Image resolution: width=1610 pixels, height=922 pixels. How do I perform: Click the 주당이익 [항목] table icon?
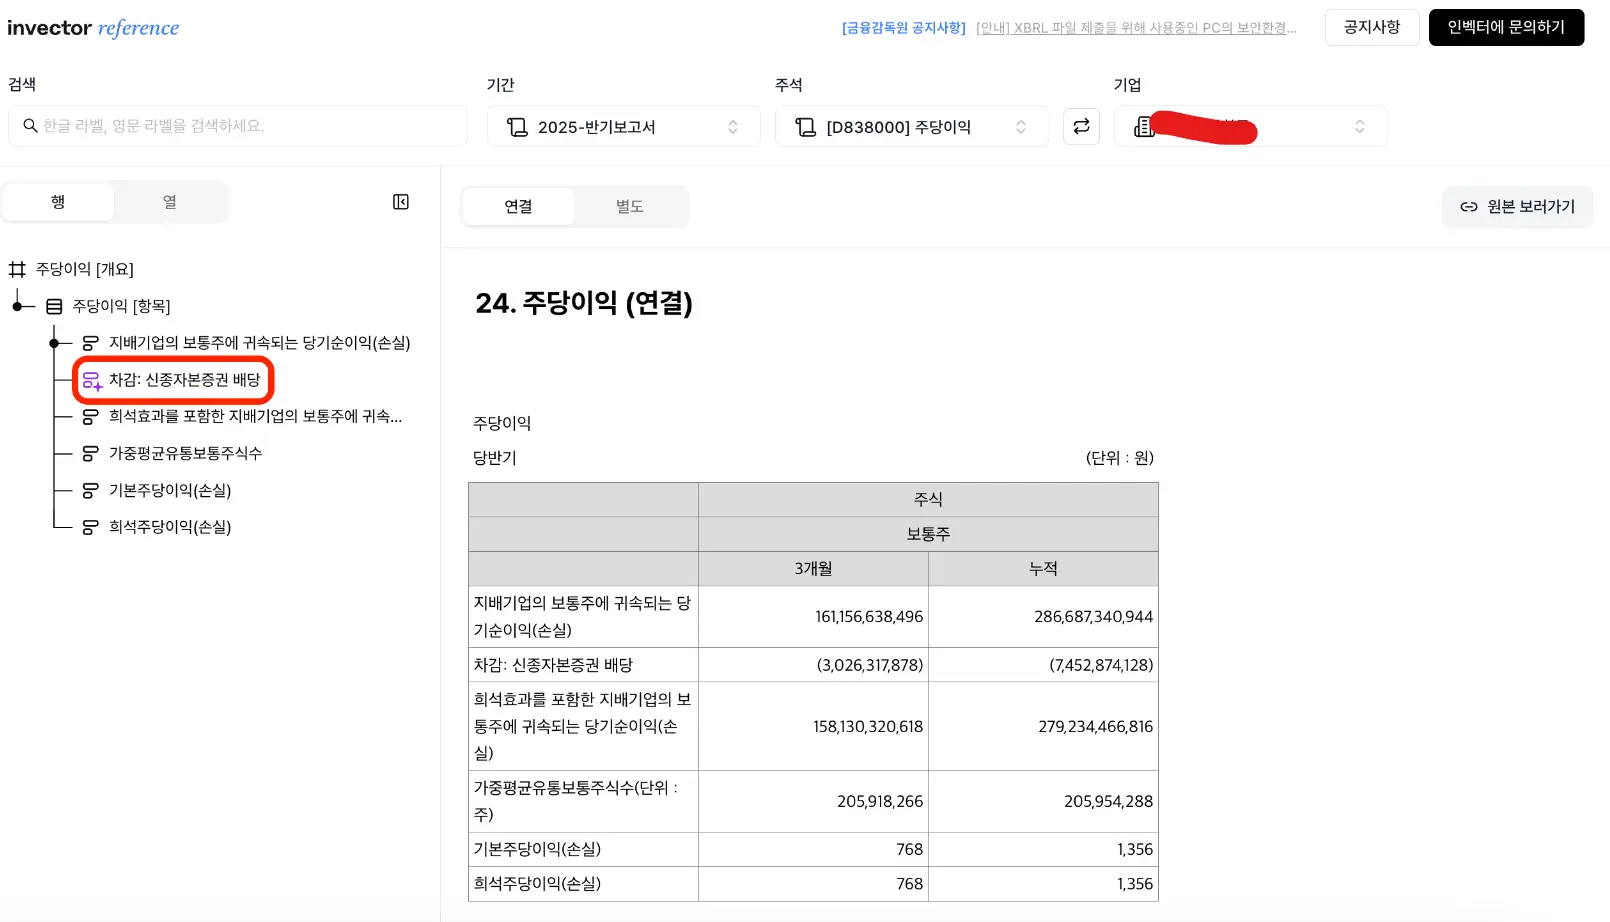tap(54, 306)
